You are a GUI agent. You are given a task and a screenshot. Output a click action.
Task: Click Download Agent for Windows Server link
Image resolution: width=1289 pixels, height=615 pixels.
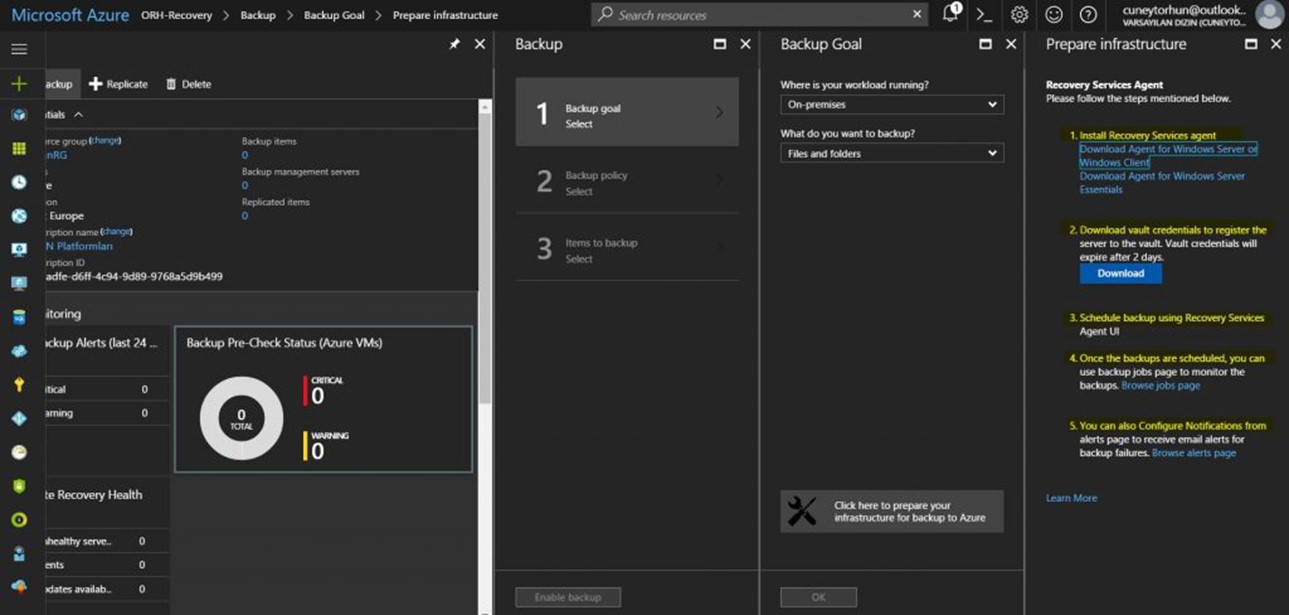[1168, 155]
